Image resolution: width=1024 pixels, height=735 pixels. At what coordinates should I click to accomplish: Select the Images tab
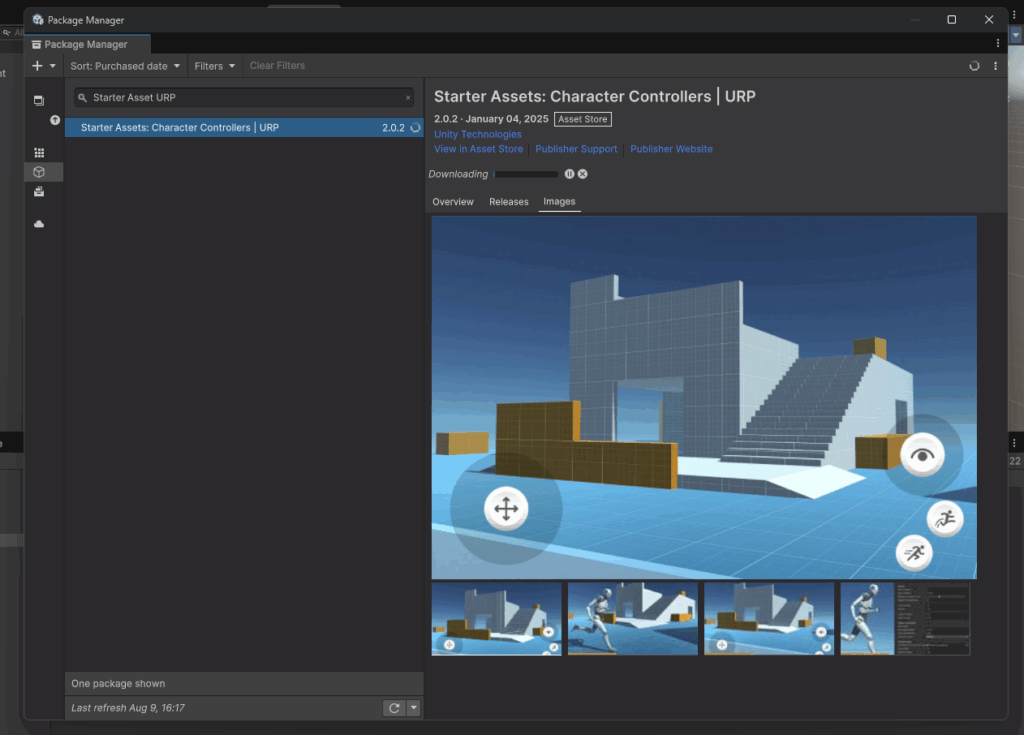[560, 202]
